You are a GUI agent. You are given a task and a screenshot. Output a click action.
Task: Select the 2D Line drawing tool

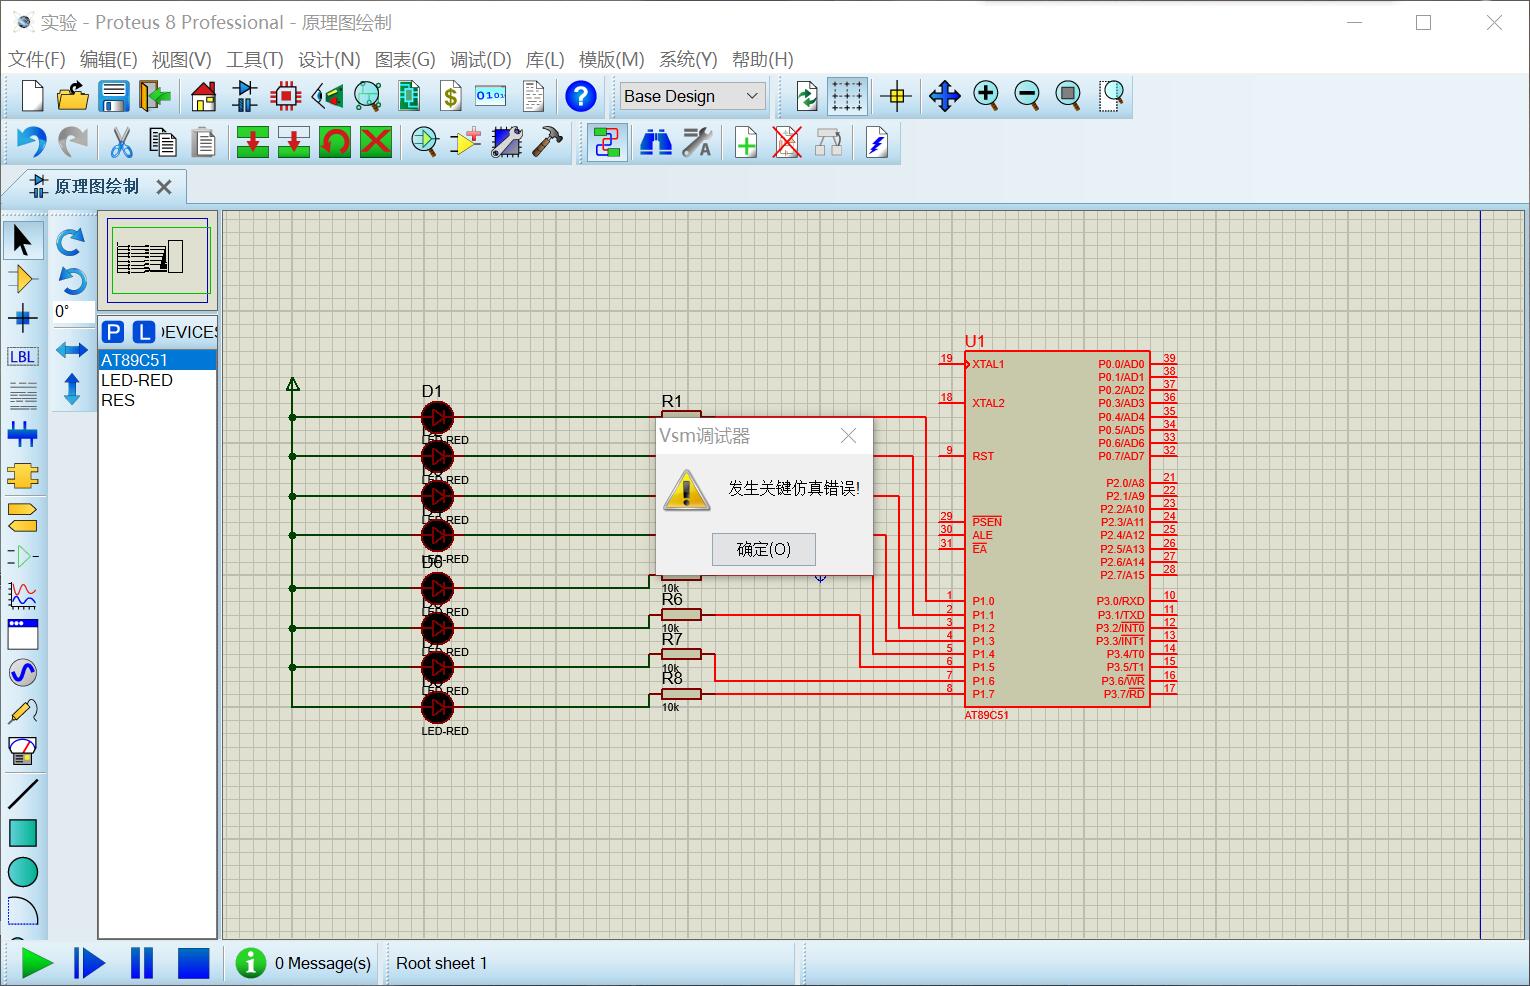[22, 794]
